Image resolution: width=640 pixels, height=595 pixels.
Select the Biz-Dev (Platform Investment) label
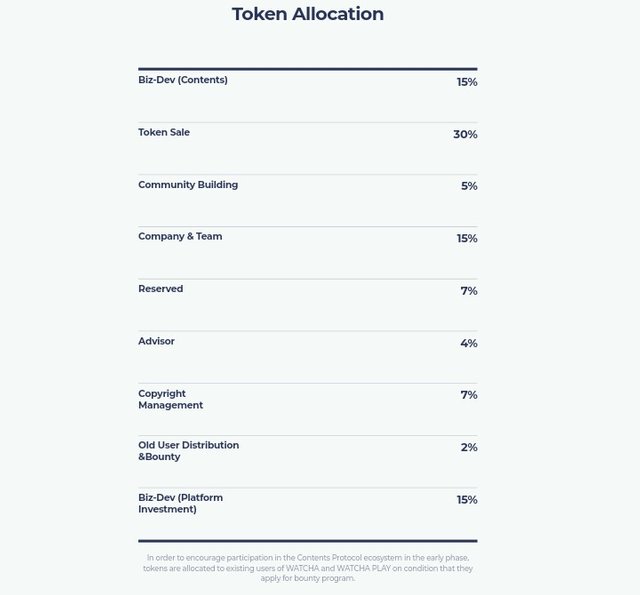(x=180, y=504)
